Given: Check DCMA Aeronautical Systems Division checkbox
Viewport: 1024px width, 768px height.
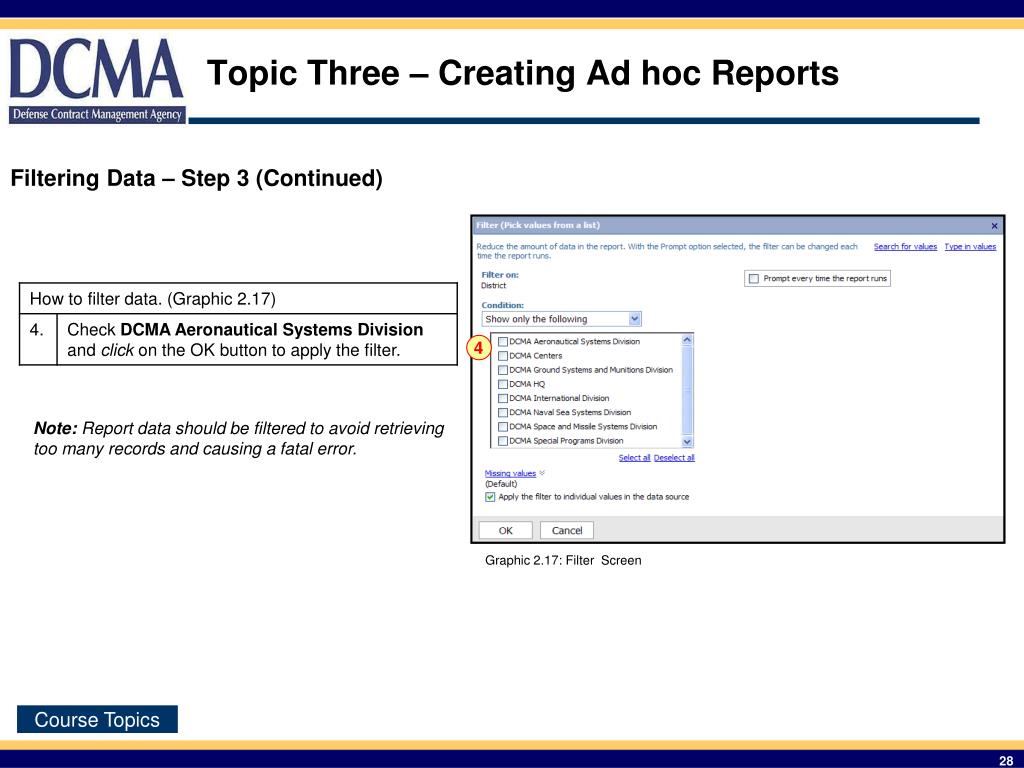Looking at the screenshot, I should pos(503,342).
